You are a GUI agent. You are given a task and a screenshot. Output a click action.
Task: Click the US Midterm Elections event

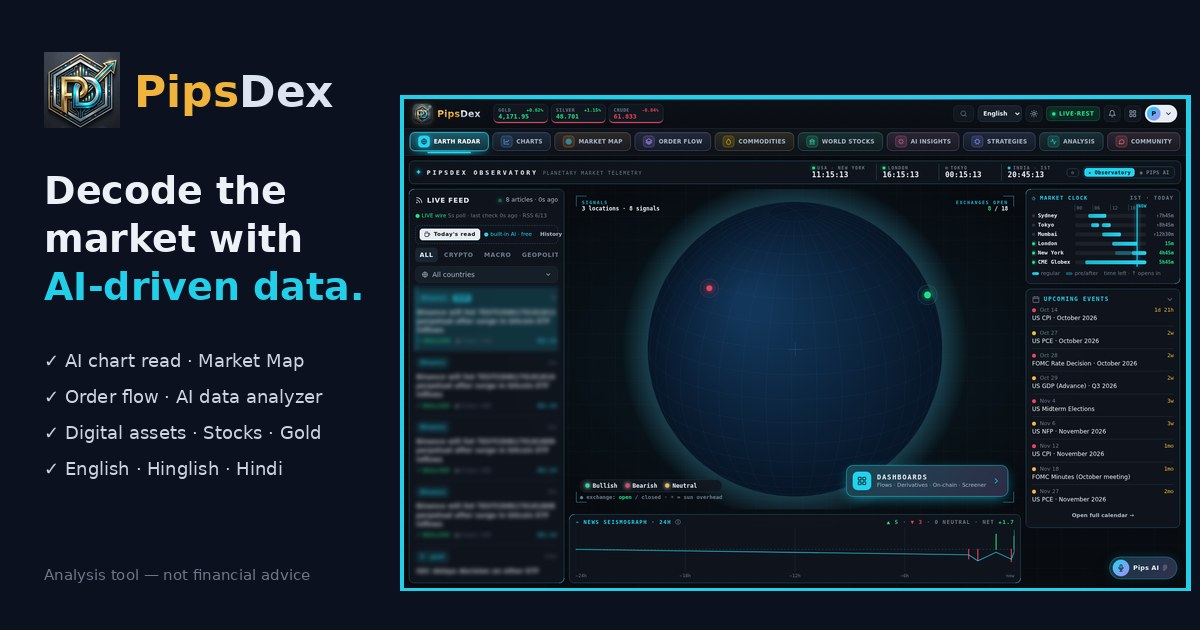1102,404
